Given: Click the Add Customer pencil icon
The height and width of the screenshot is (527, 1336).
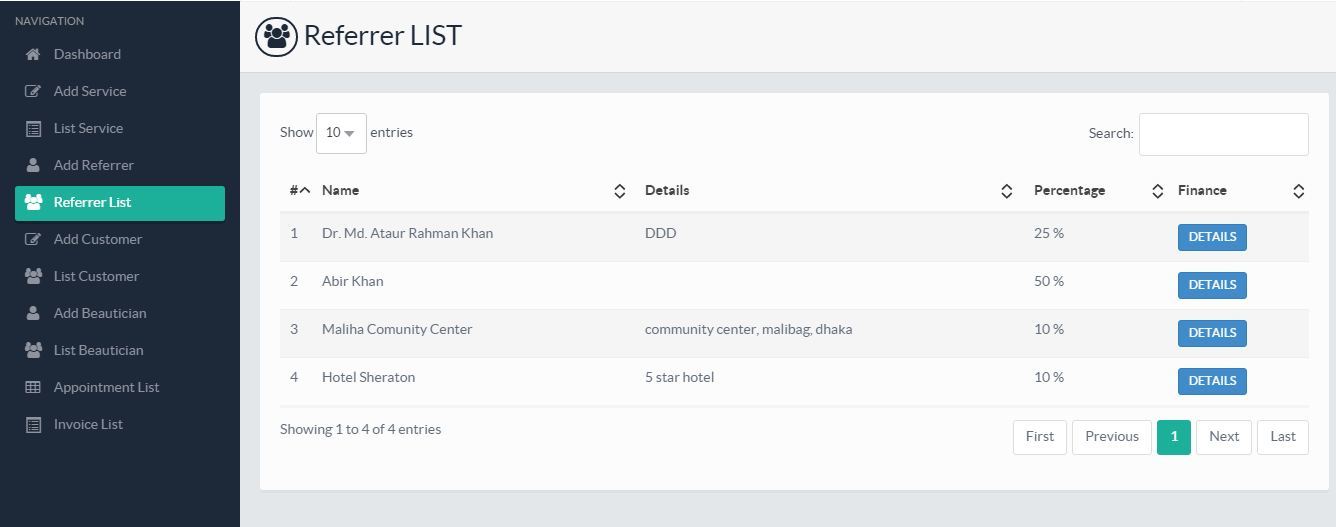Looking at the screenshot, I should coord(33,239).
